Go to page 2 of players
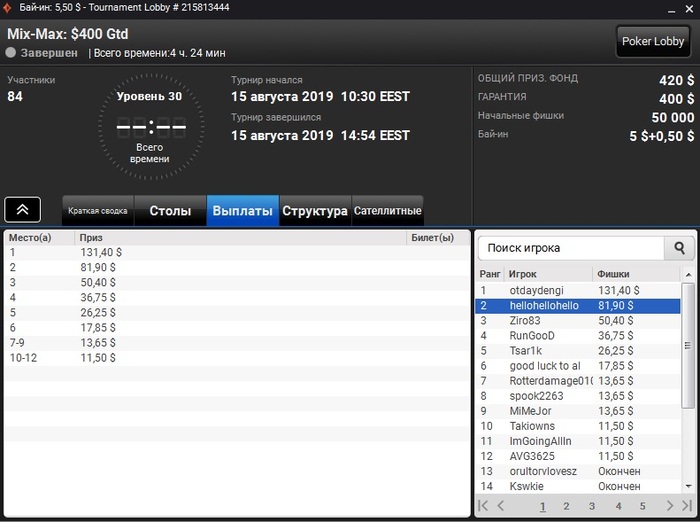 tap(566, 506)
